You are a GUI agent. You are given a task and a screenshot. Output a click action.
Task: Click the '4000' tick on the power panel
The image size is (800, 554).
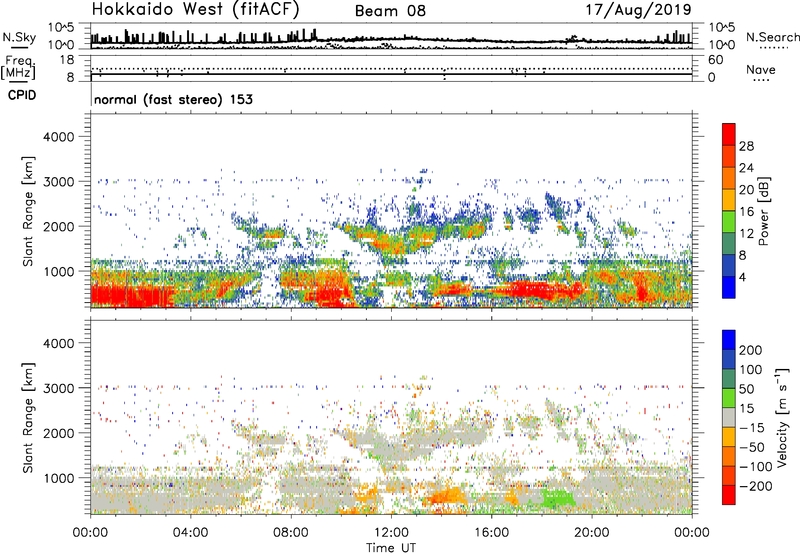(59, 137)
